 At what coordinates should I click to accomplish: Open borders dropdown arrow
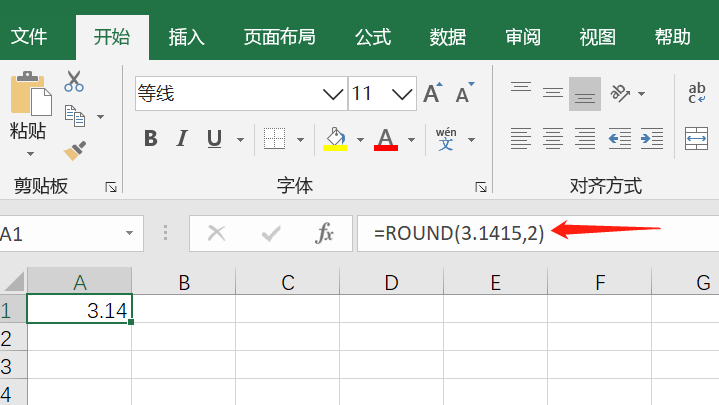pos(300,139)
